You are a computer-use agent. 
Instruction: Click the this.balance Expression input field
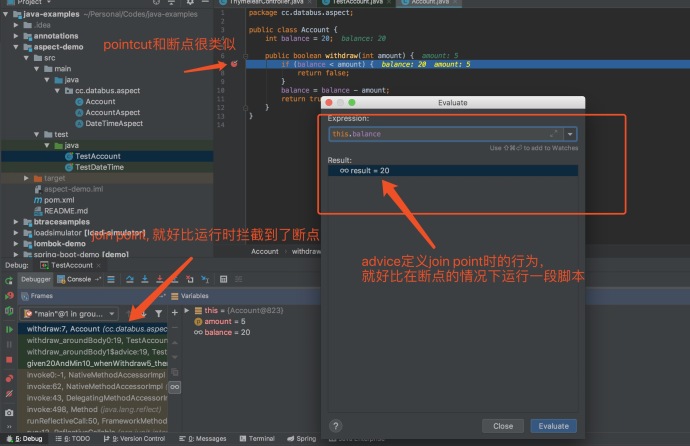[x=444, y=134]
